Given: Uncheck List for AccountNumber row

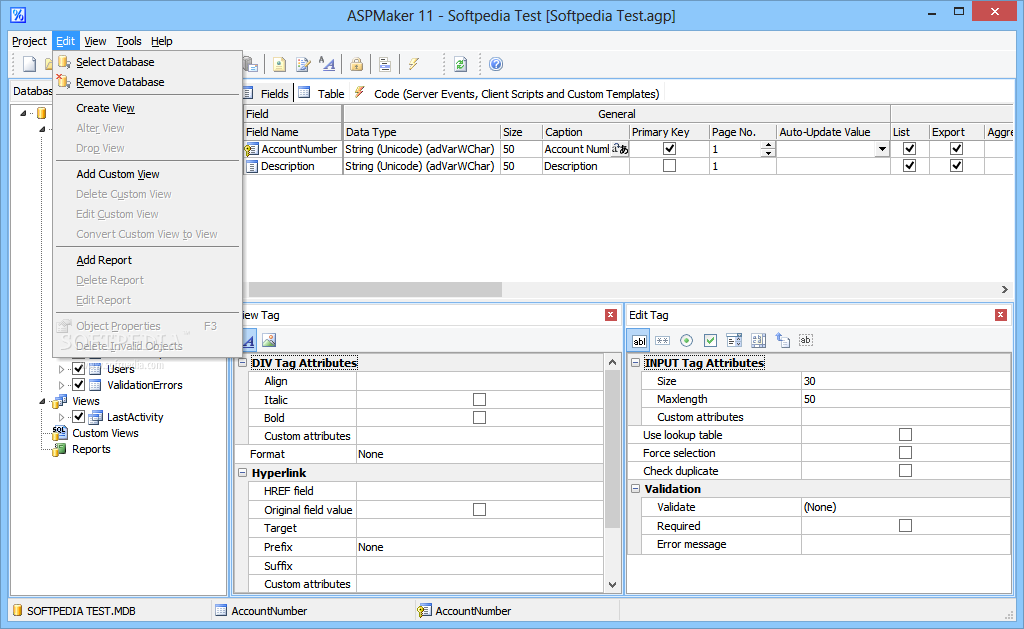Looking at the screenshot, I should click(x=909, y=149).
